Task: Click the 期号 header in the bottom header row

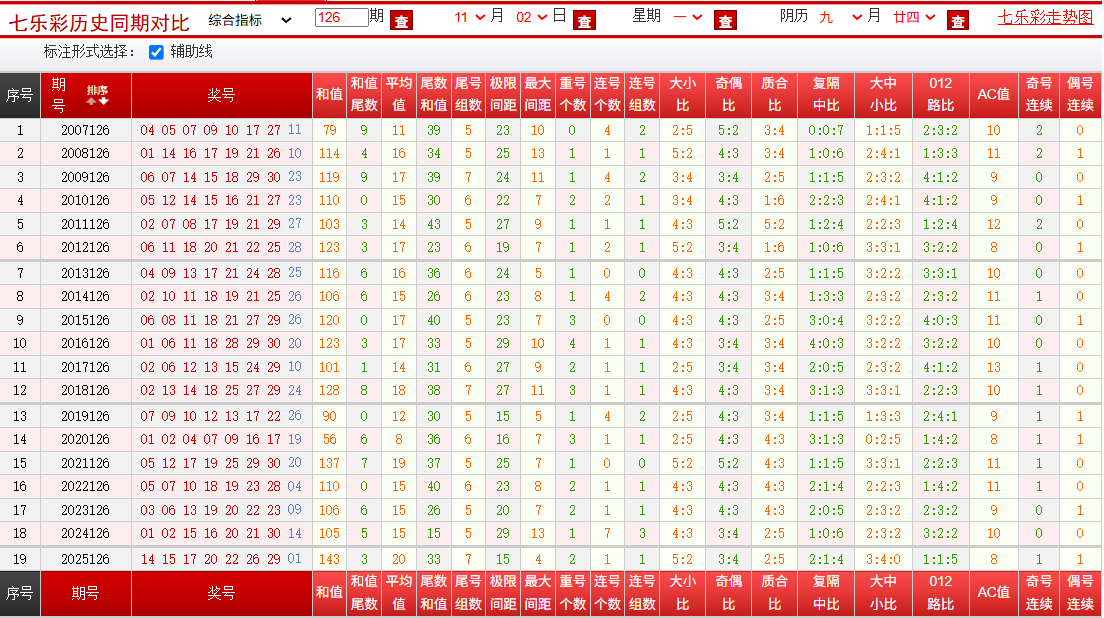Action: (85, 593)
